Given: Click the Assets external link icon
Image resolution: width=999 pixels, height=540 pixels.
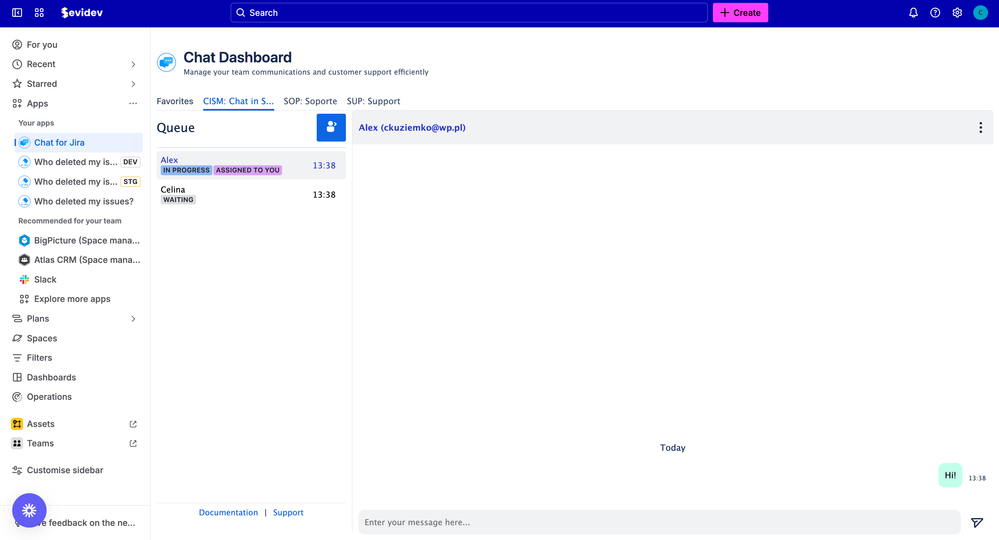Looking at the screenshot, I should (x=133, y=424).
